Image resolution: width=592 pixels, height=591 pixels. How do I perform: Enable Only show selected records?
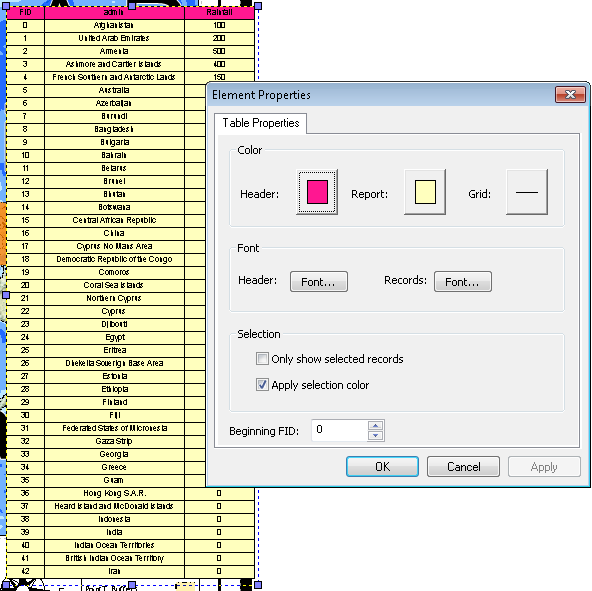[x=262, y=358]
